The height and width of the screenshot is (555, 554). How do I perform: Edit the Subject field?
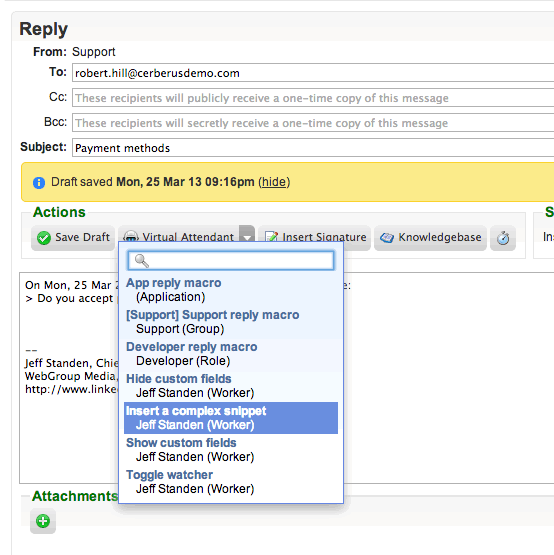313,148
